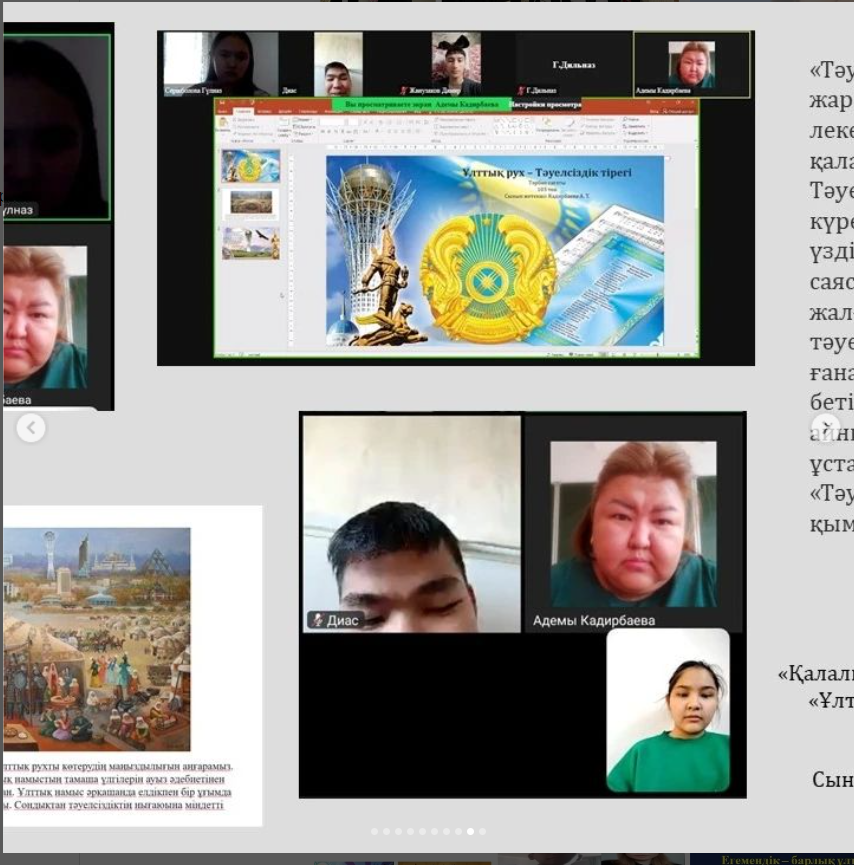Viewport: 854px width, 865px height.
Task: Click muted mic icon beside Г.Дильназ name label
Action: 521,91
